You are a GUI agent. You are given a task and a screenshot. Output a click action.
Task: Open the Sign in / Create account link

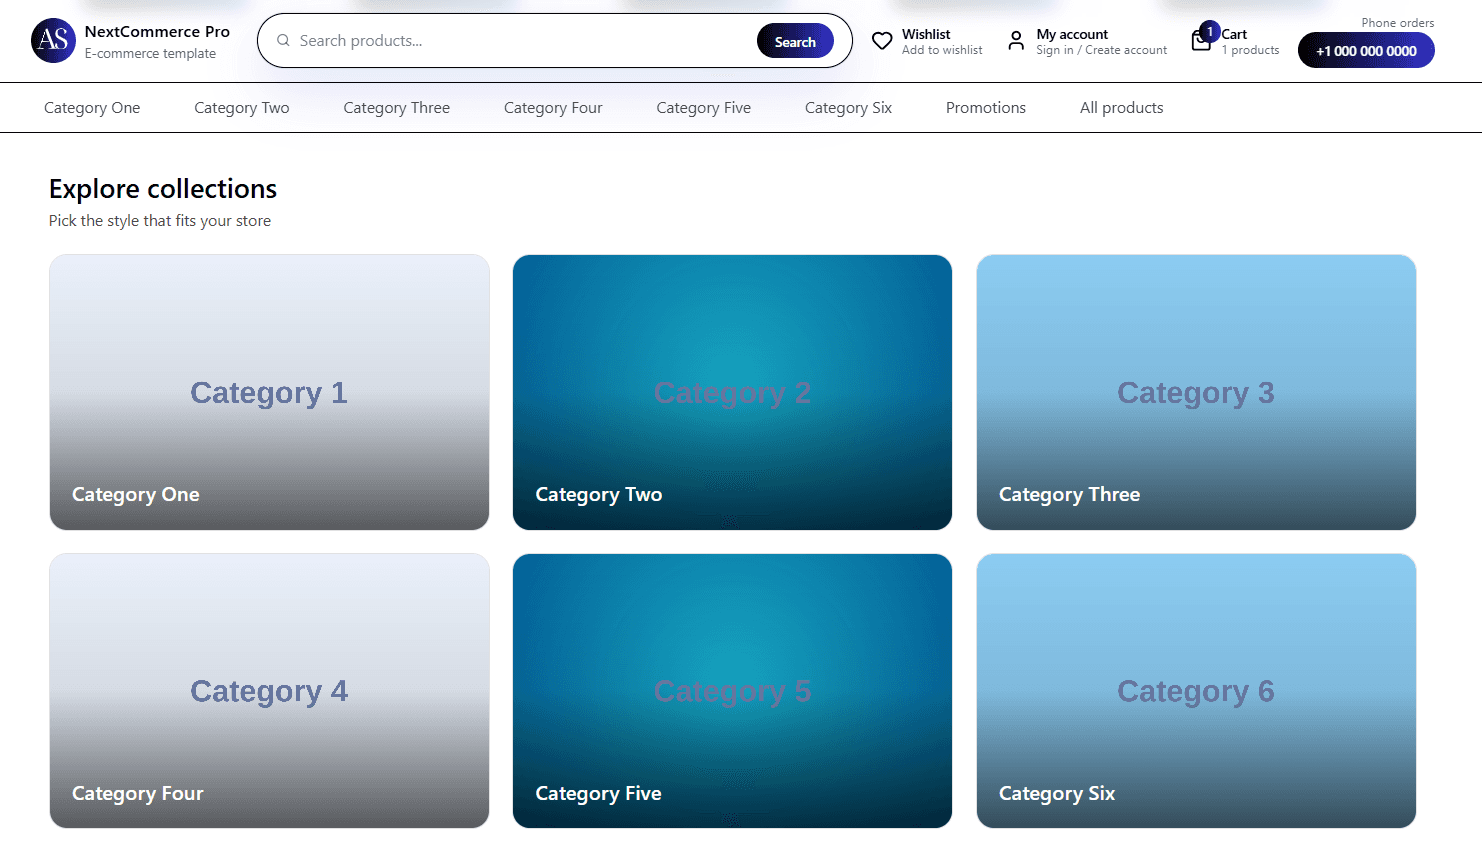click(x=1100, y=49)
